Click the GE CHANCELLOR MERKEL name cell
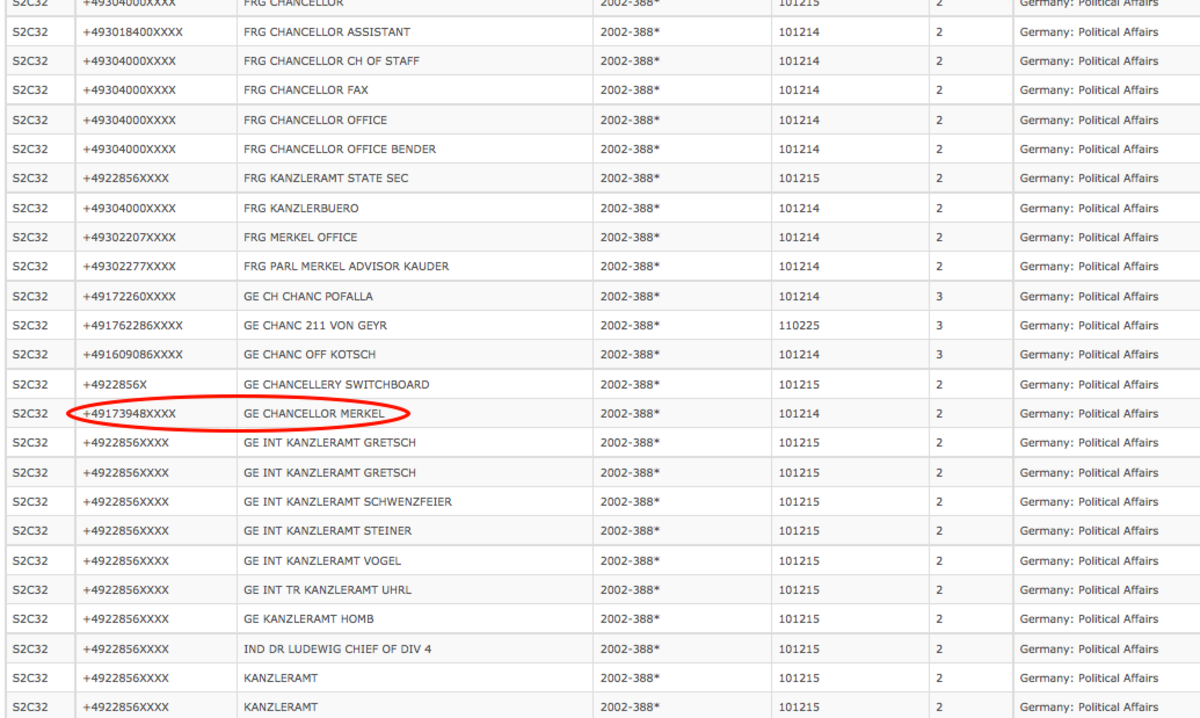 [x=314, y=414]
